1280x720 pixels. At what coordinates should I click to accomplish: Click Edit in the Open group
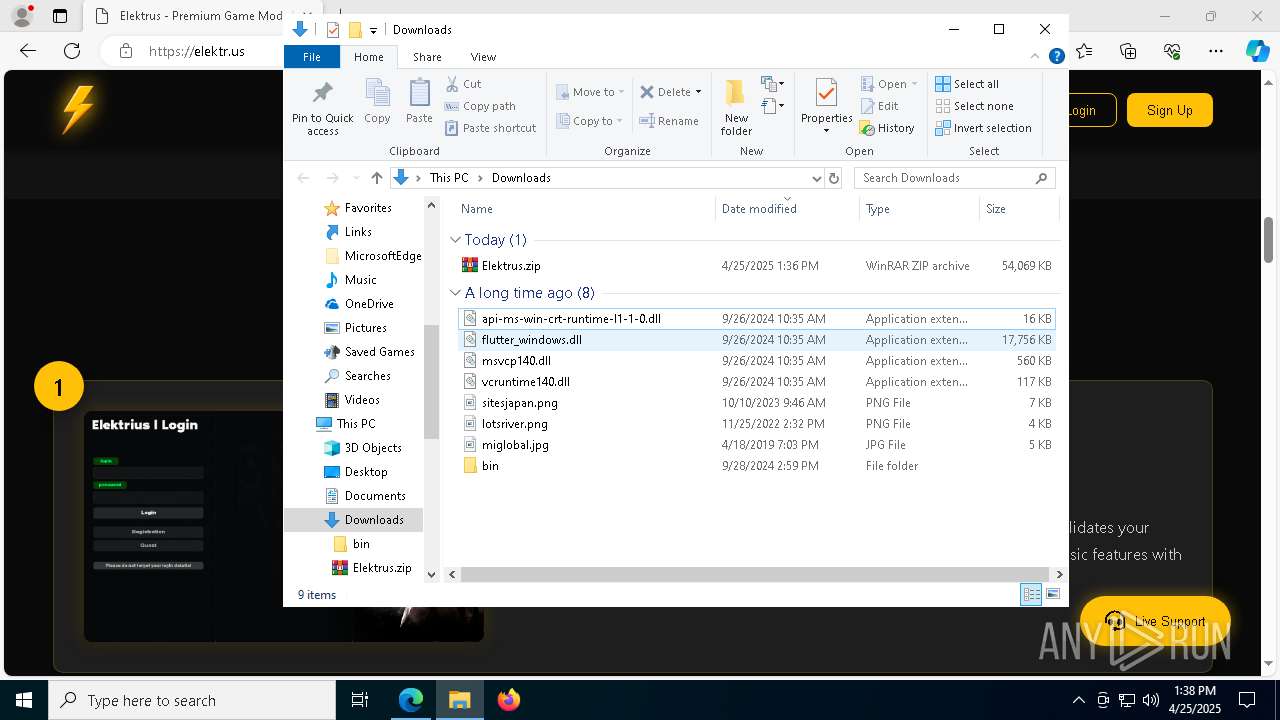point(879,106)
